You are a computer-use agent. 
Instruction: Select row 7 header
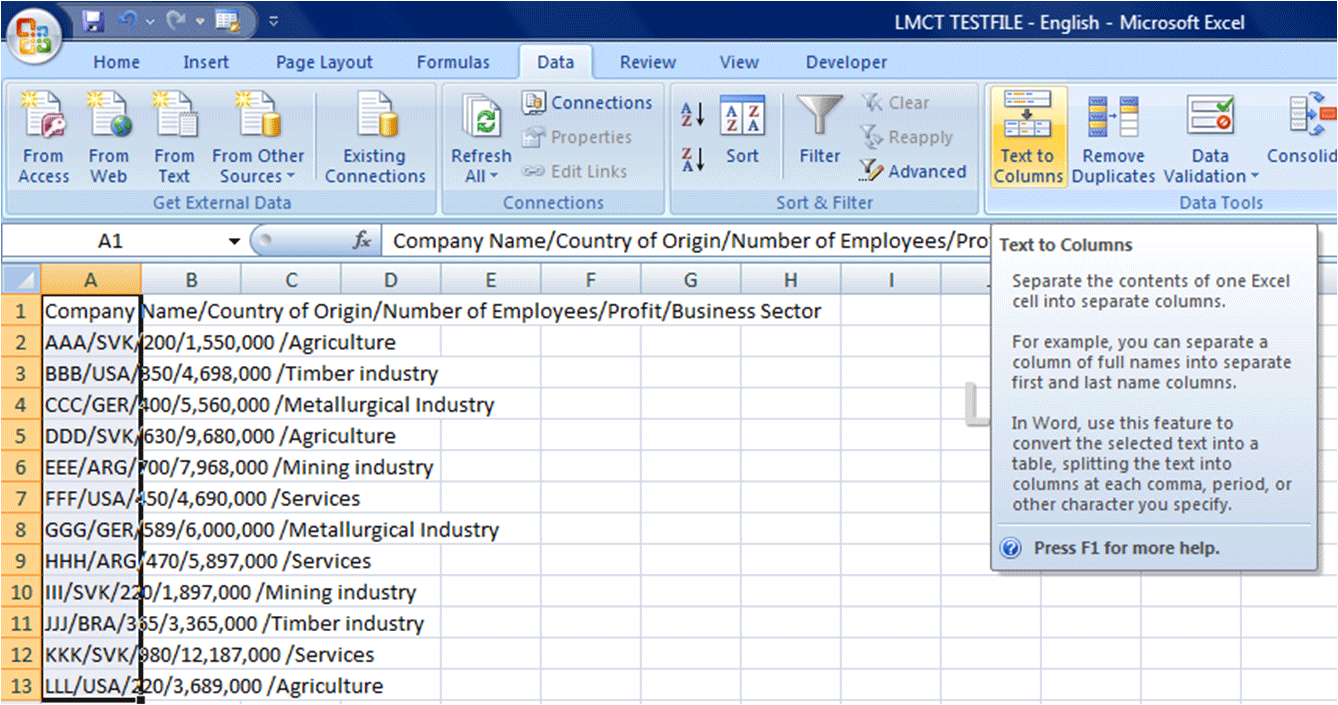21,498
